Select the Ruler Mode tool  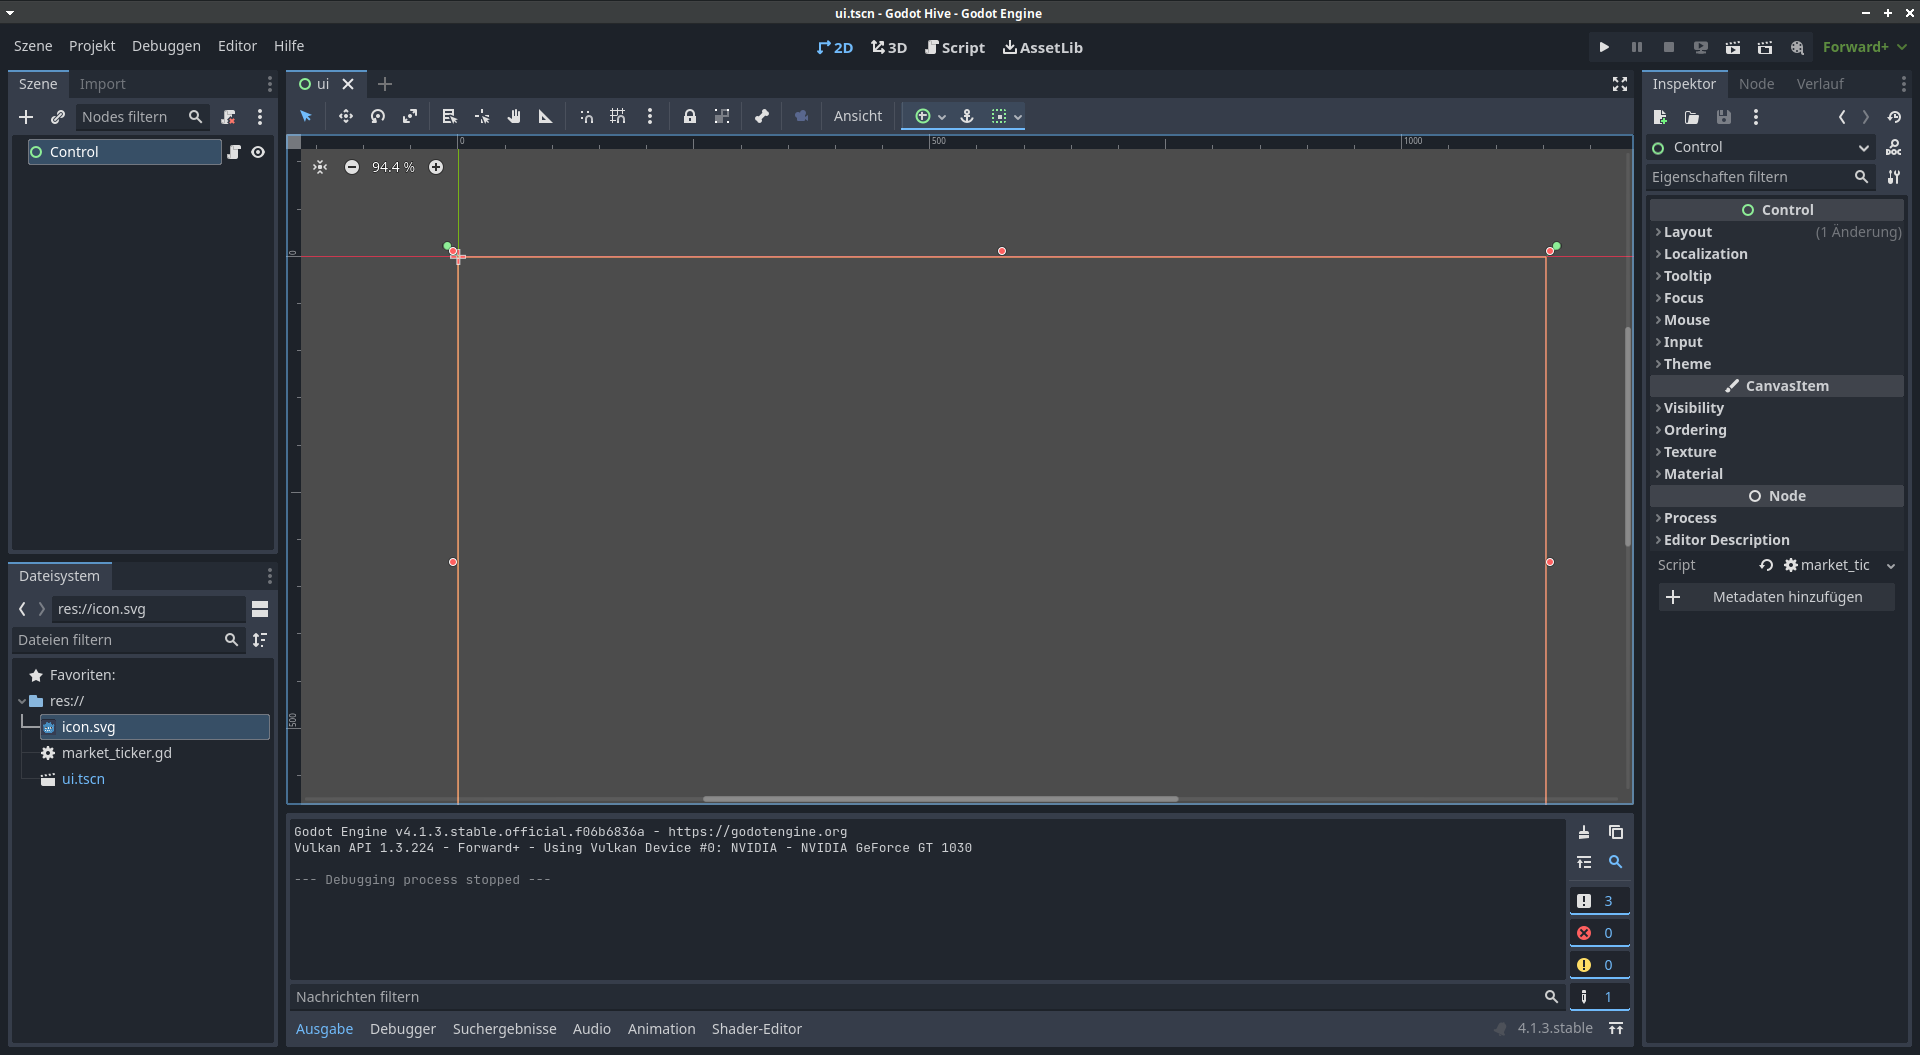click(546, 116)
